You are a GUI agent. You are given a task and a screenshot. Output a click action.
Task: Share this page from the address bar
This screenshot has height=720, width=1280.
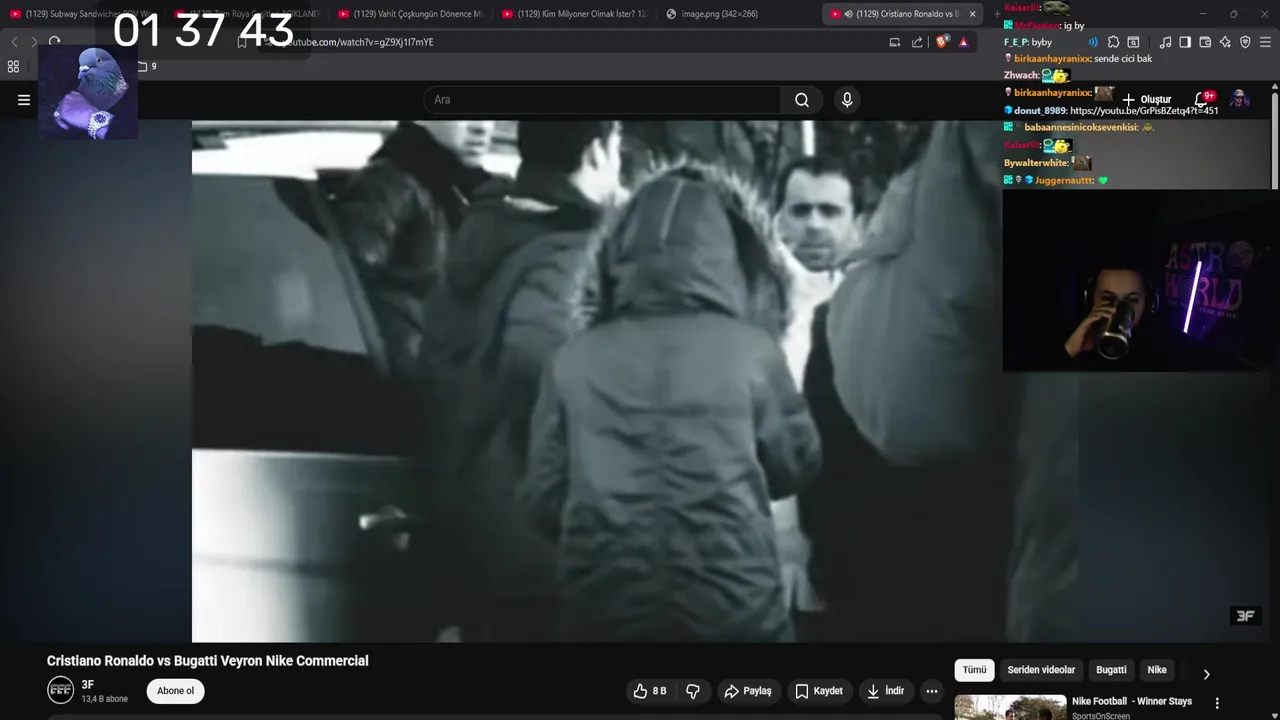click(x=917, y=42)
